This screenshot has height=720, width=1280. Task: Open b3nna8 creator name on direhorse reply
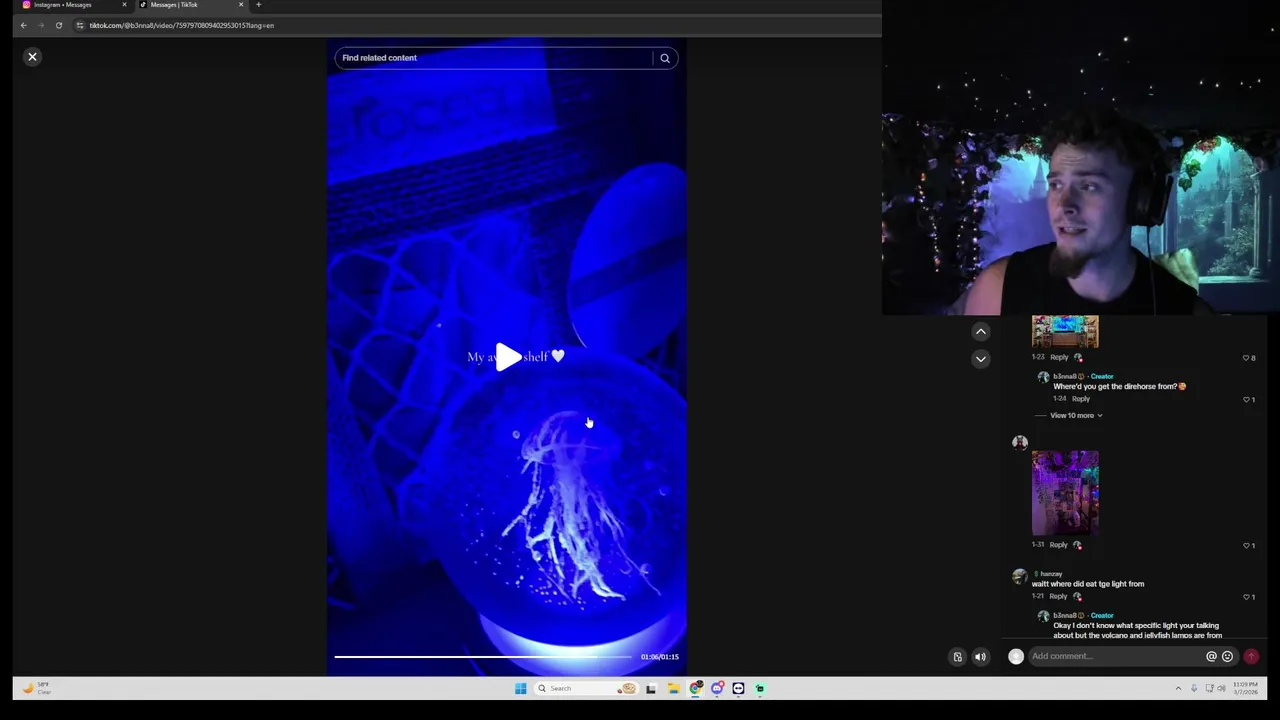[1065, 376]
